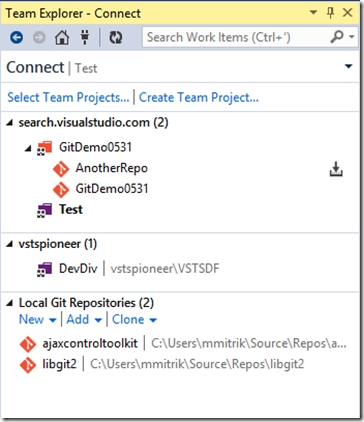
Task: Open the Connect page menu dropdown
Action: pos(348,66)
